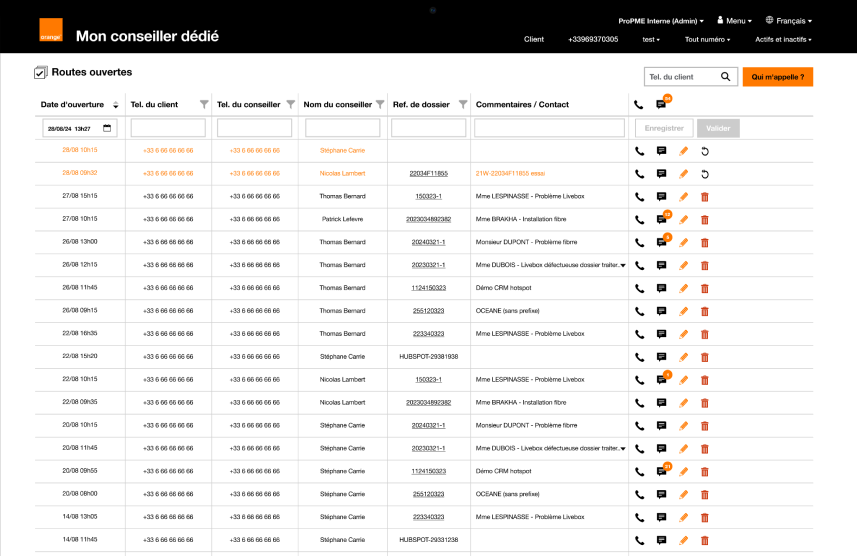Open the test dropdown
Viewport: 857px width, 556px height.
click(651, 39)
